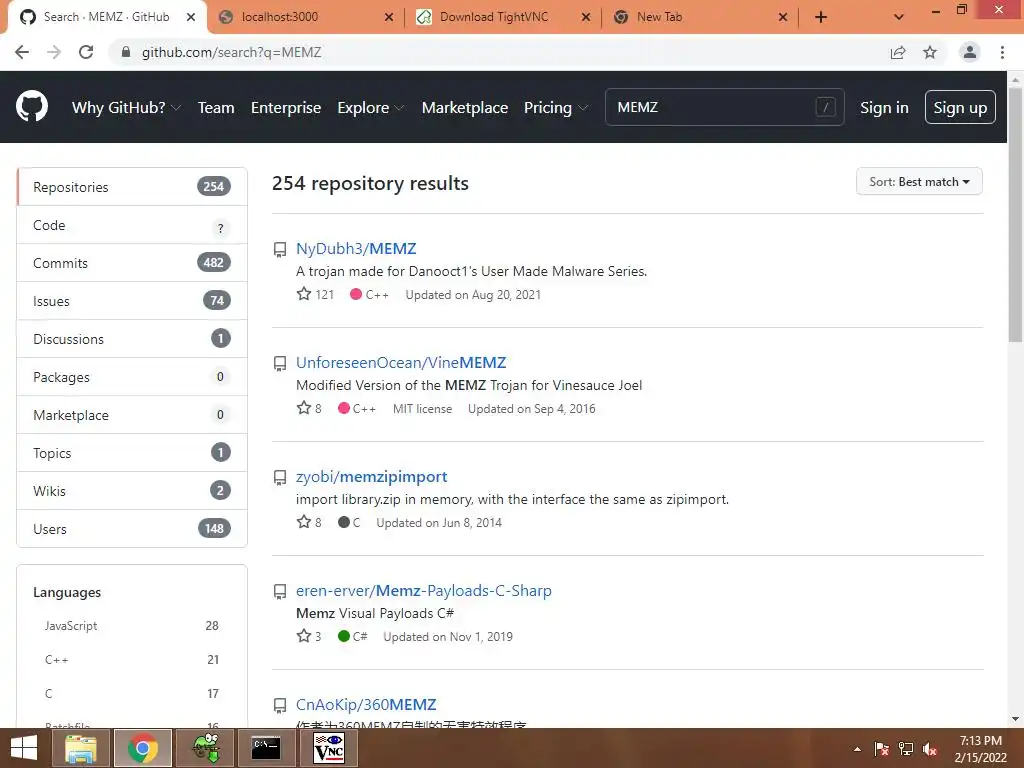Click the star icon of UnforeseenOcean/VineMEMZ
Image resolution: width=1024 pixels, height=768 pixels.
pyautogui.click(x=304, y=408)
